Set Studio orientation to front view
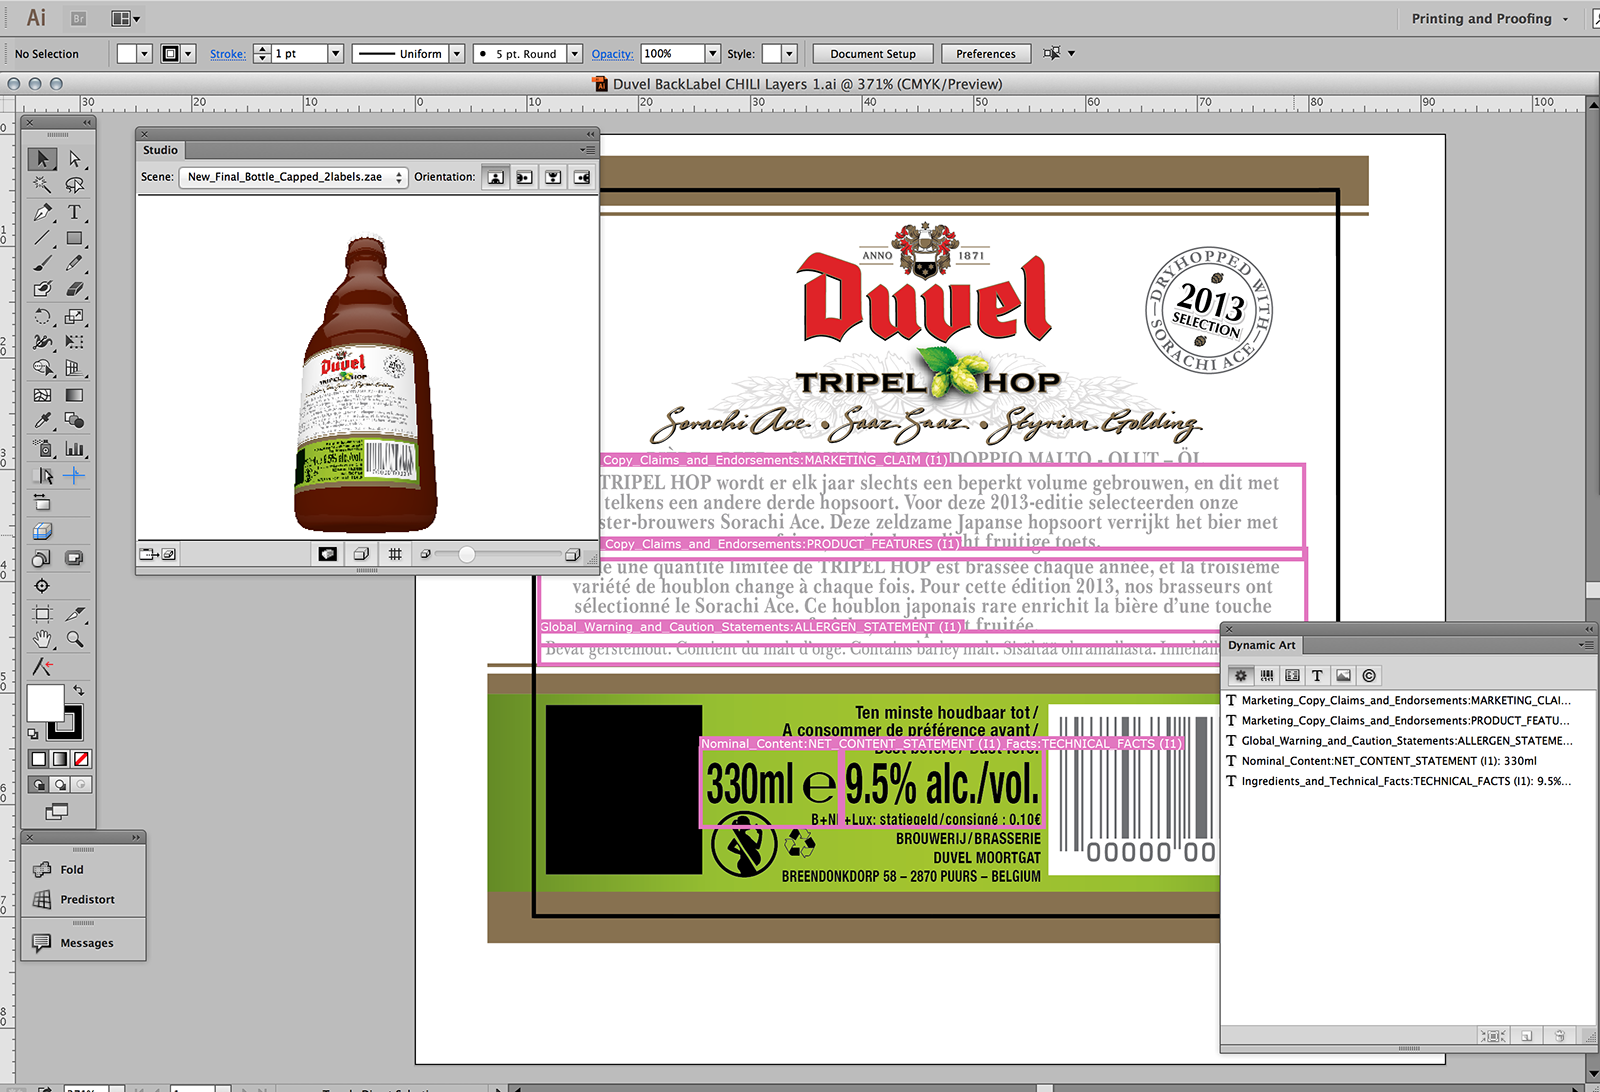Image resolution: width=1600 pixels, height=1092 pixels. click(496, 178)
